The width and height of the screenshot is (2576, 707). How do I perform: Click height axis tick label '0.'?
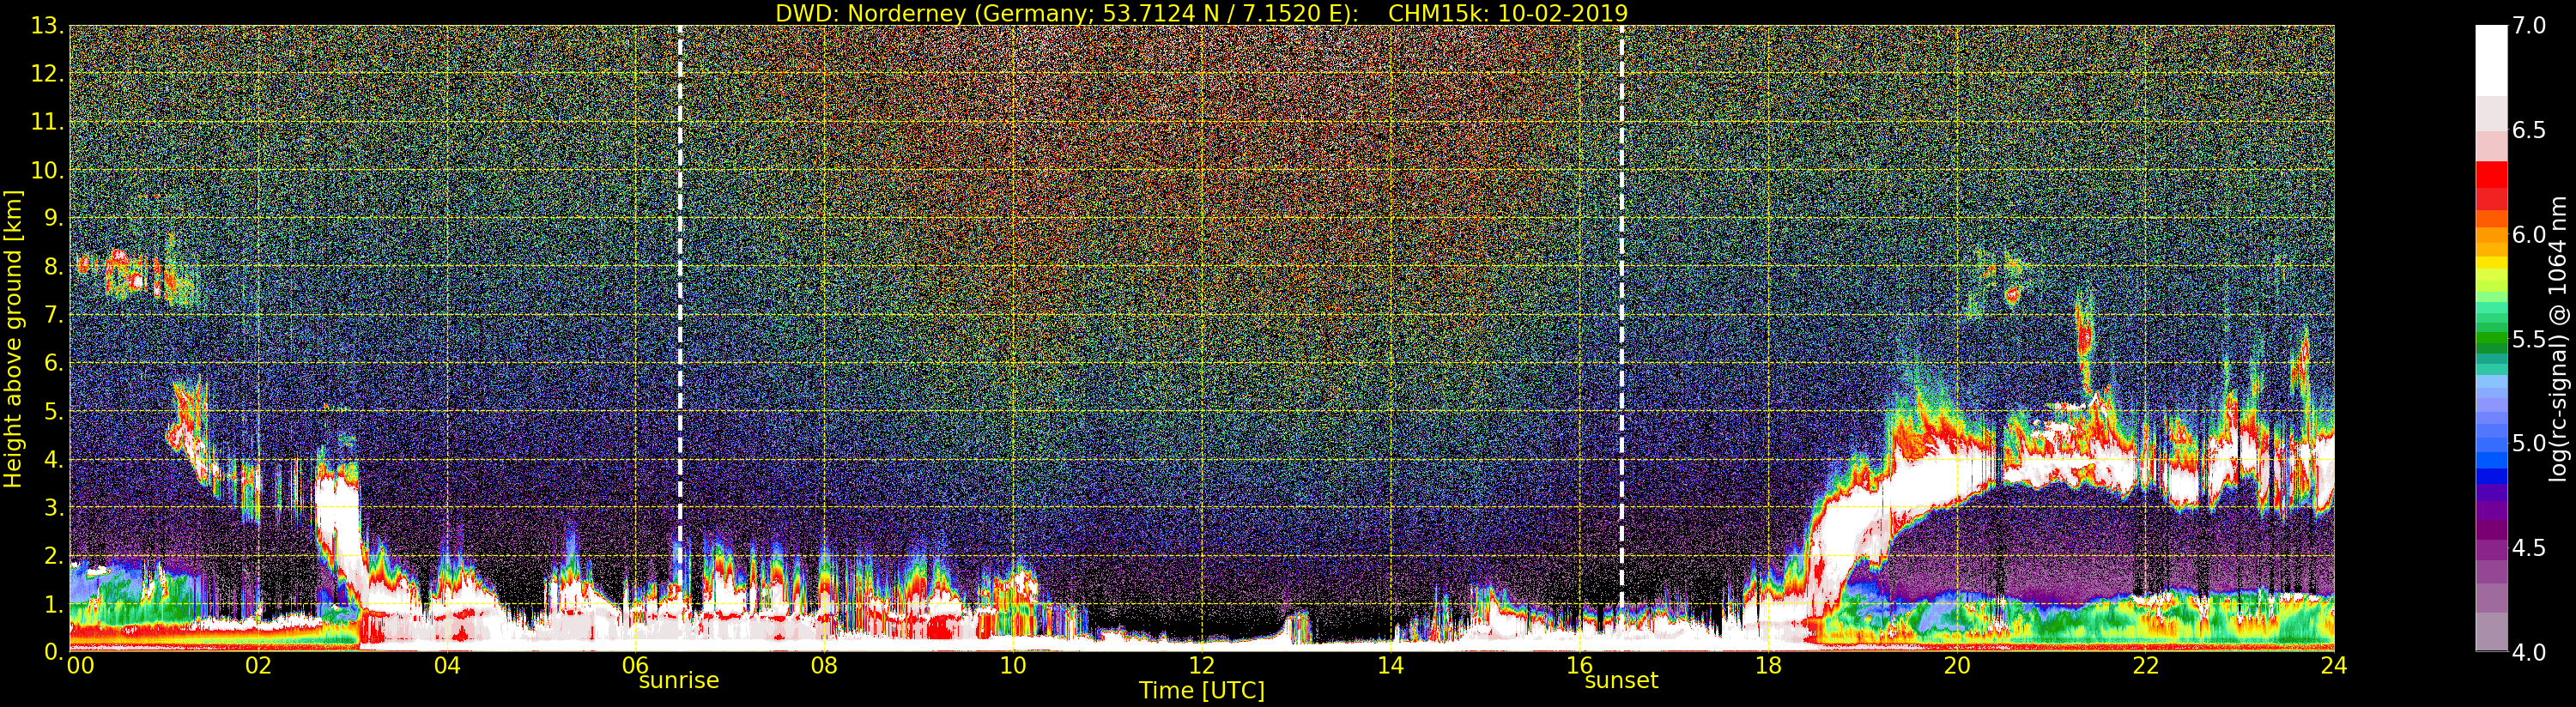coord(54,651)
